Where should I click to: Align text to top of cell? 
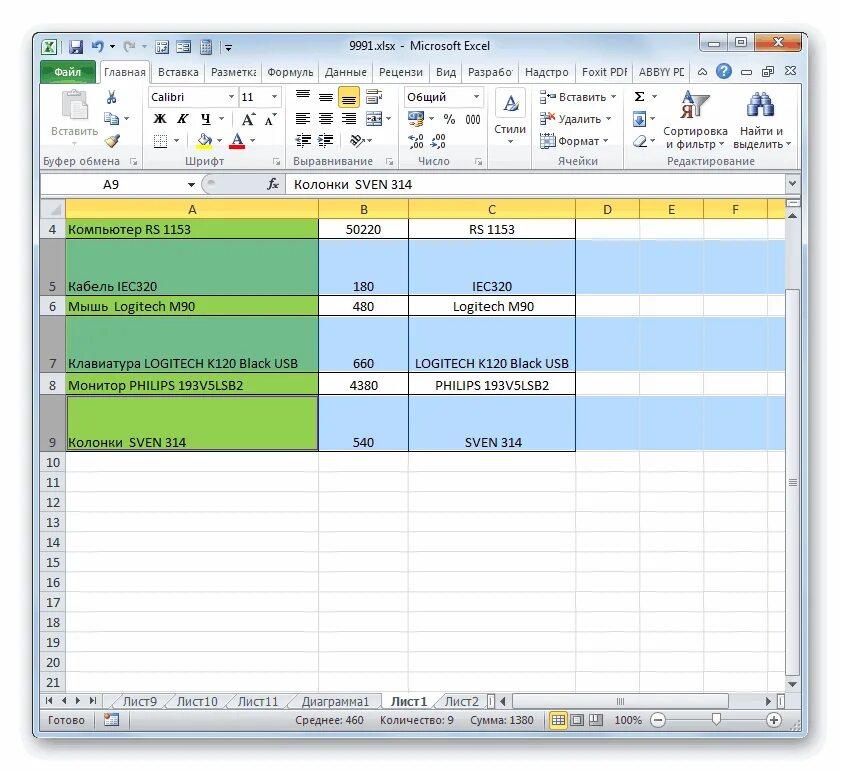pos(303,97)
